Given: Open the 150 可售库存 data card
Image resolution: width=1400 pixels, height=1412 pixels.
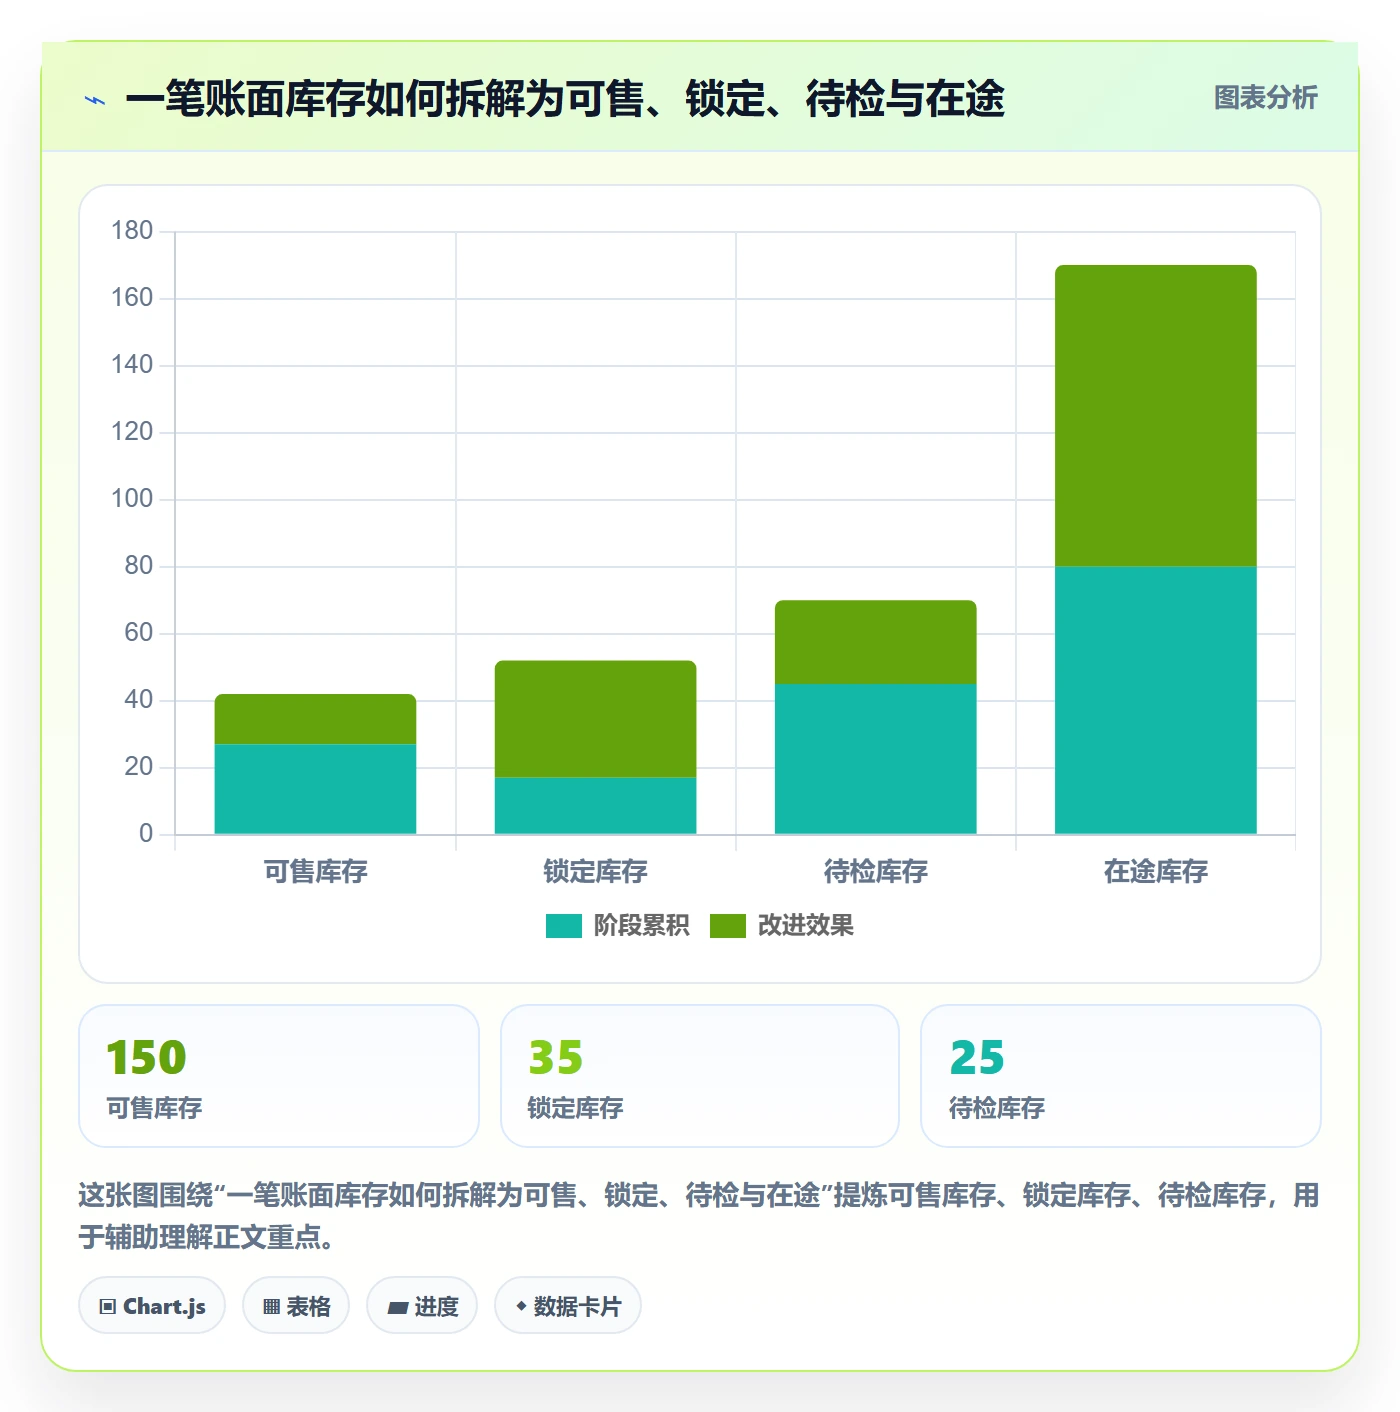Looking at the screenshot, I should click(279, 1076).
